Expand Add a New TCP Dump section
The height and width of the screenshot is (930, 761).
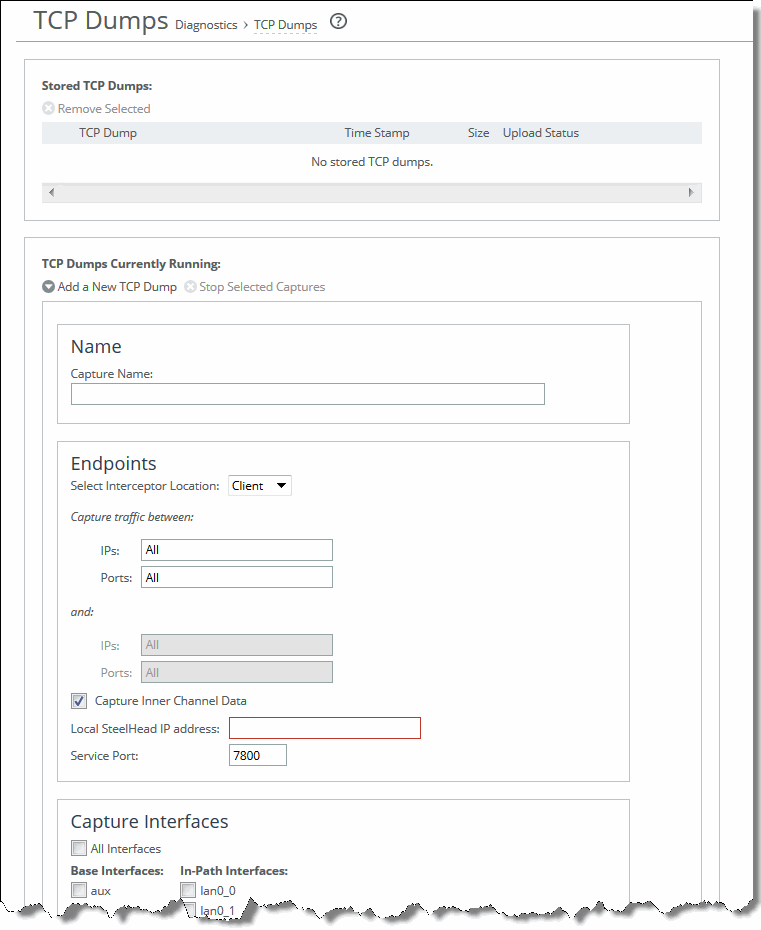point(110,286)
